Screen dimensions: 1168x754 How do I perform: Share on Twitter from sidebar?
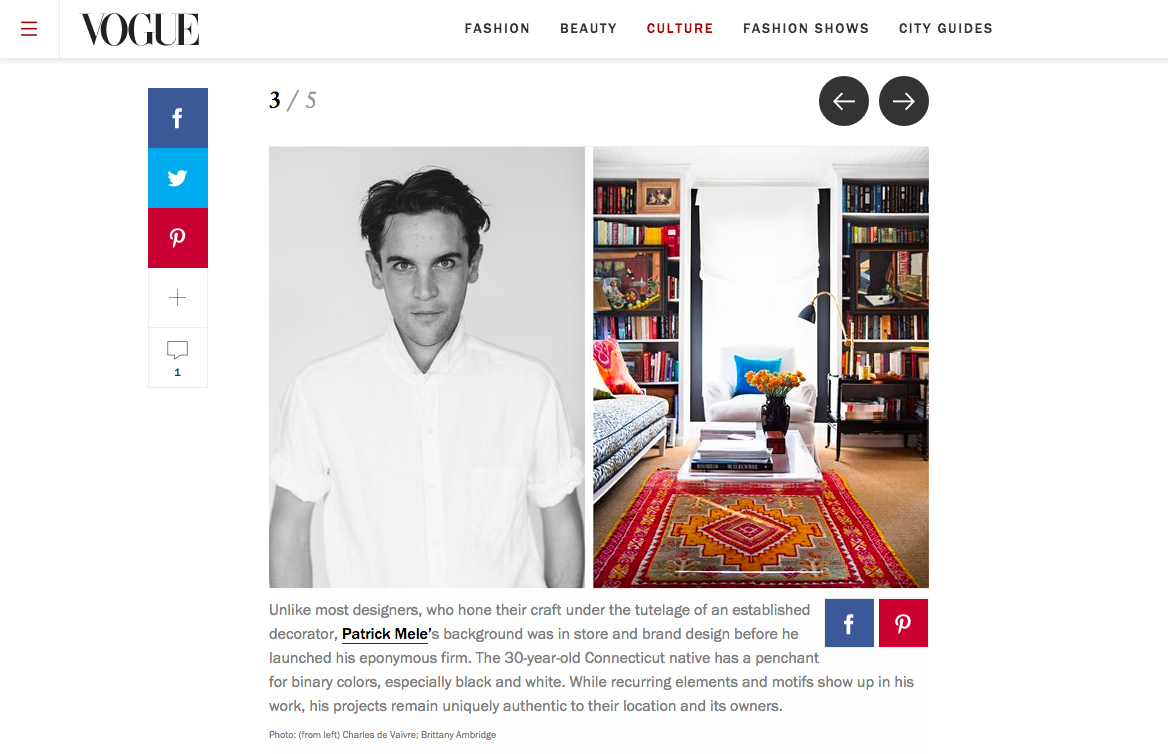(x=178, y=178)
